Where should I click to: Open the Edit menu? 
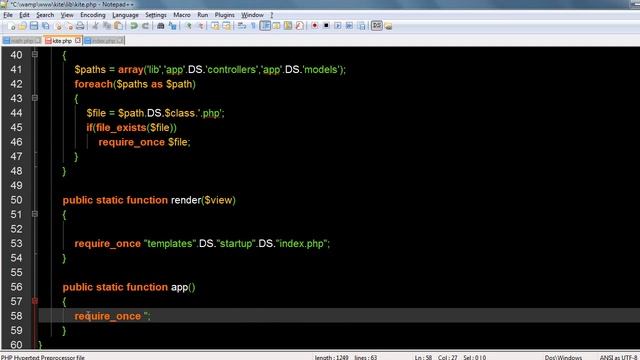pos(24,15)
